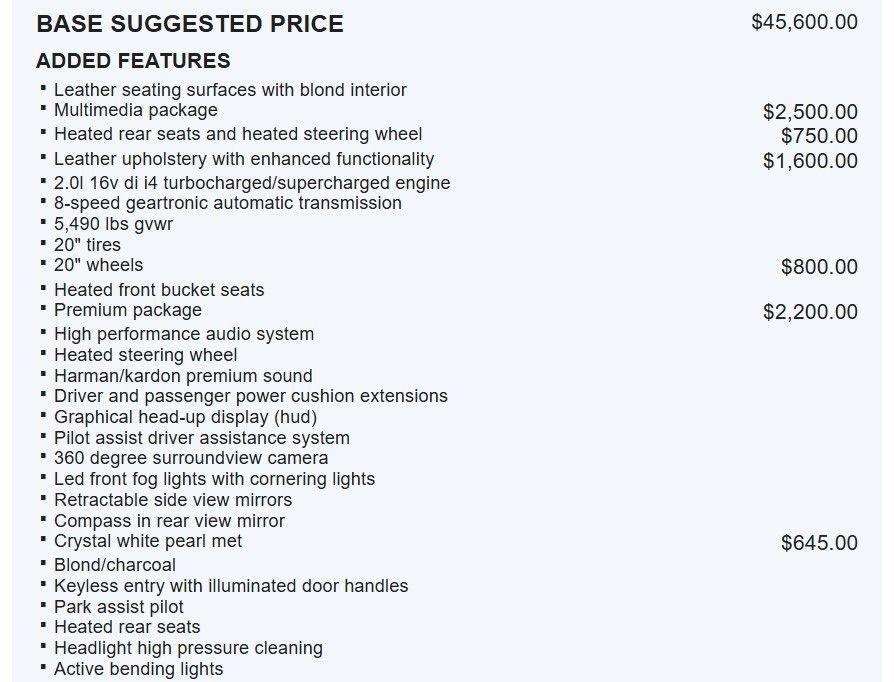Select the $750.00 price value
The height and width of the screenshot is (682, 894).
819,136
